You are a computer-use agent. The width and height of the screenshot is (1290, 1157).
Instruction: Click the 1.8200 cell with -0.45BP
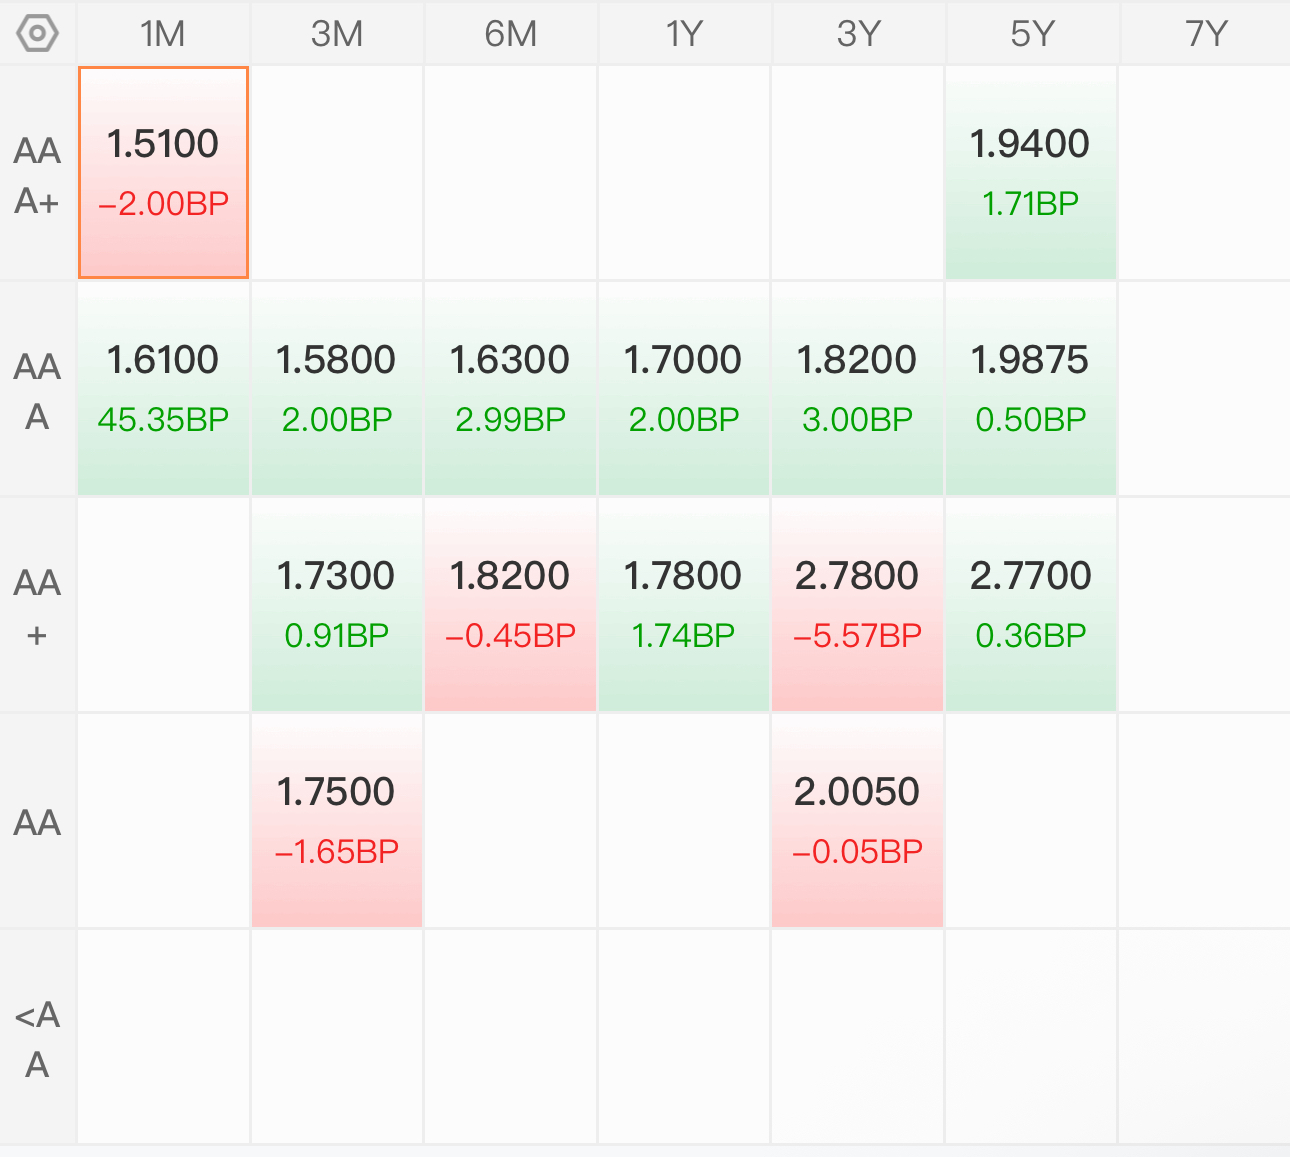[510, 605]
